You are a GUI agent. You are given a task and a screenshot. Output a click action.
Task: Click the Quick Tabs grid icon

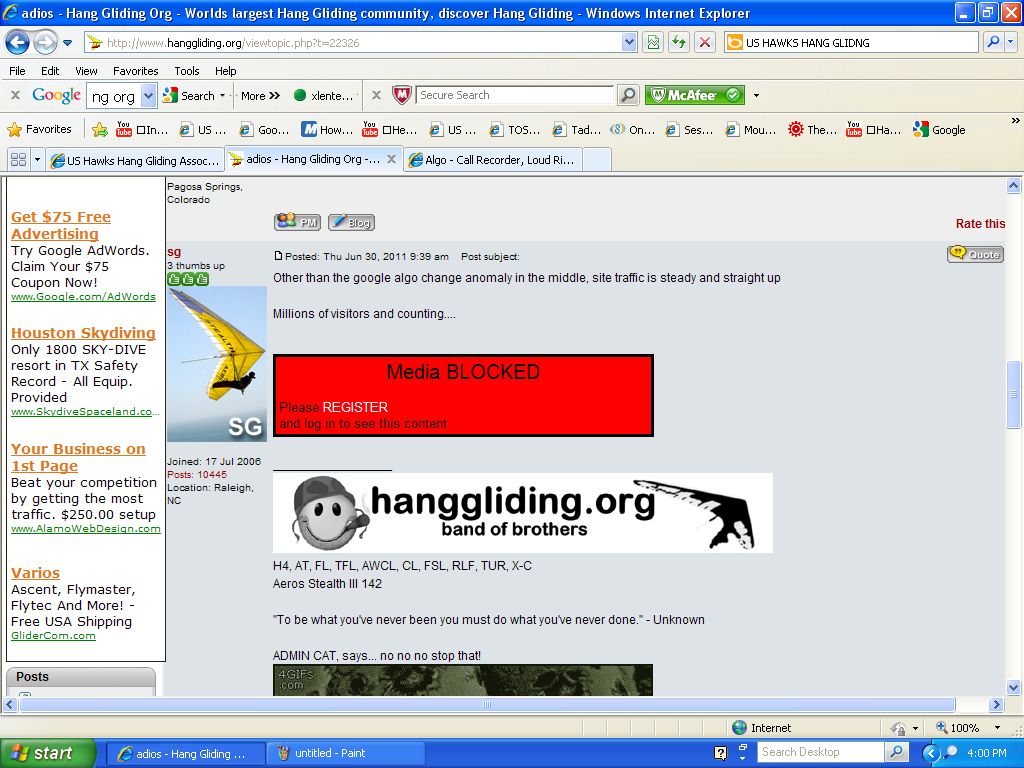[x=18, y=159]
